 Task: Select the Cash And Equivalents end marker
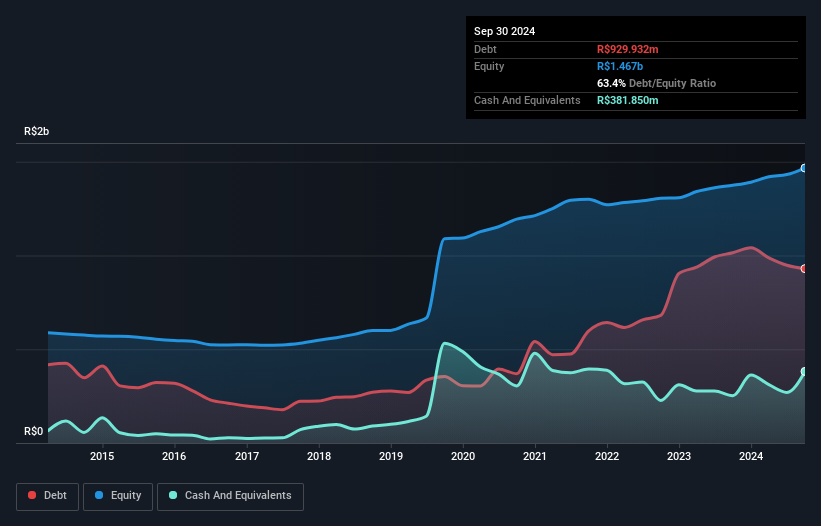point(804,372)
